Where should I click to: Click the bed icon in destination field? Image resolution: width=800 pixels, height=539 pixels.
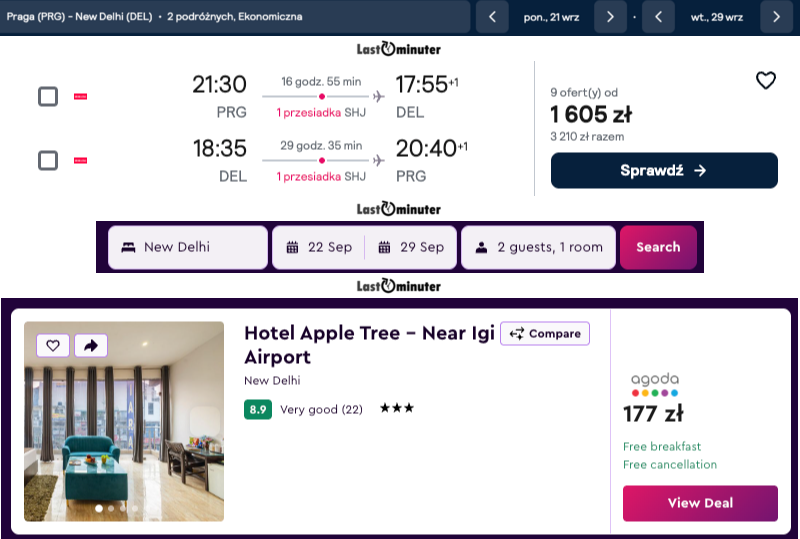[x=129, y=248]
